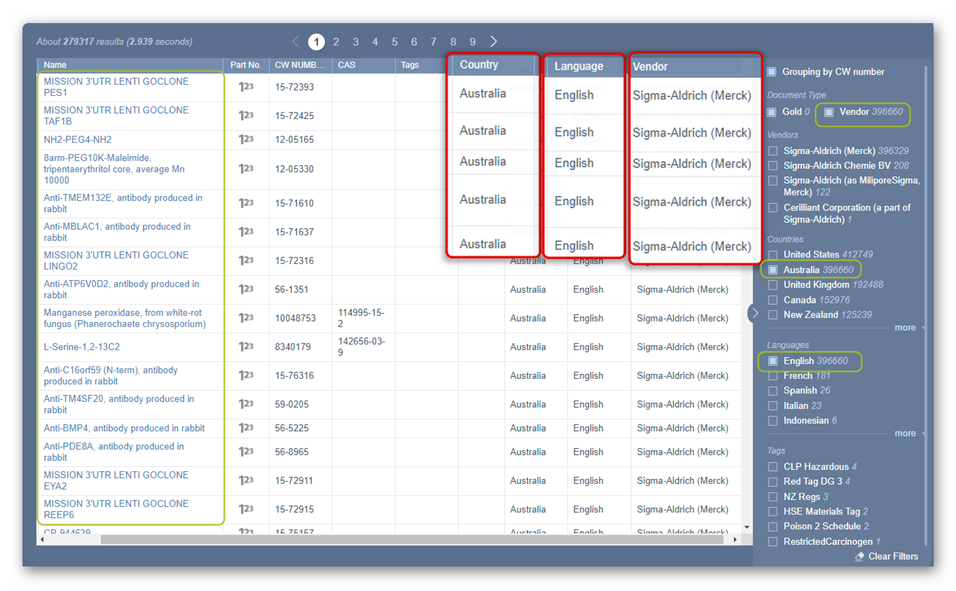Go to results page 5
This screenshot has width=956, height=591.
pos(394,42)
